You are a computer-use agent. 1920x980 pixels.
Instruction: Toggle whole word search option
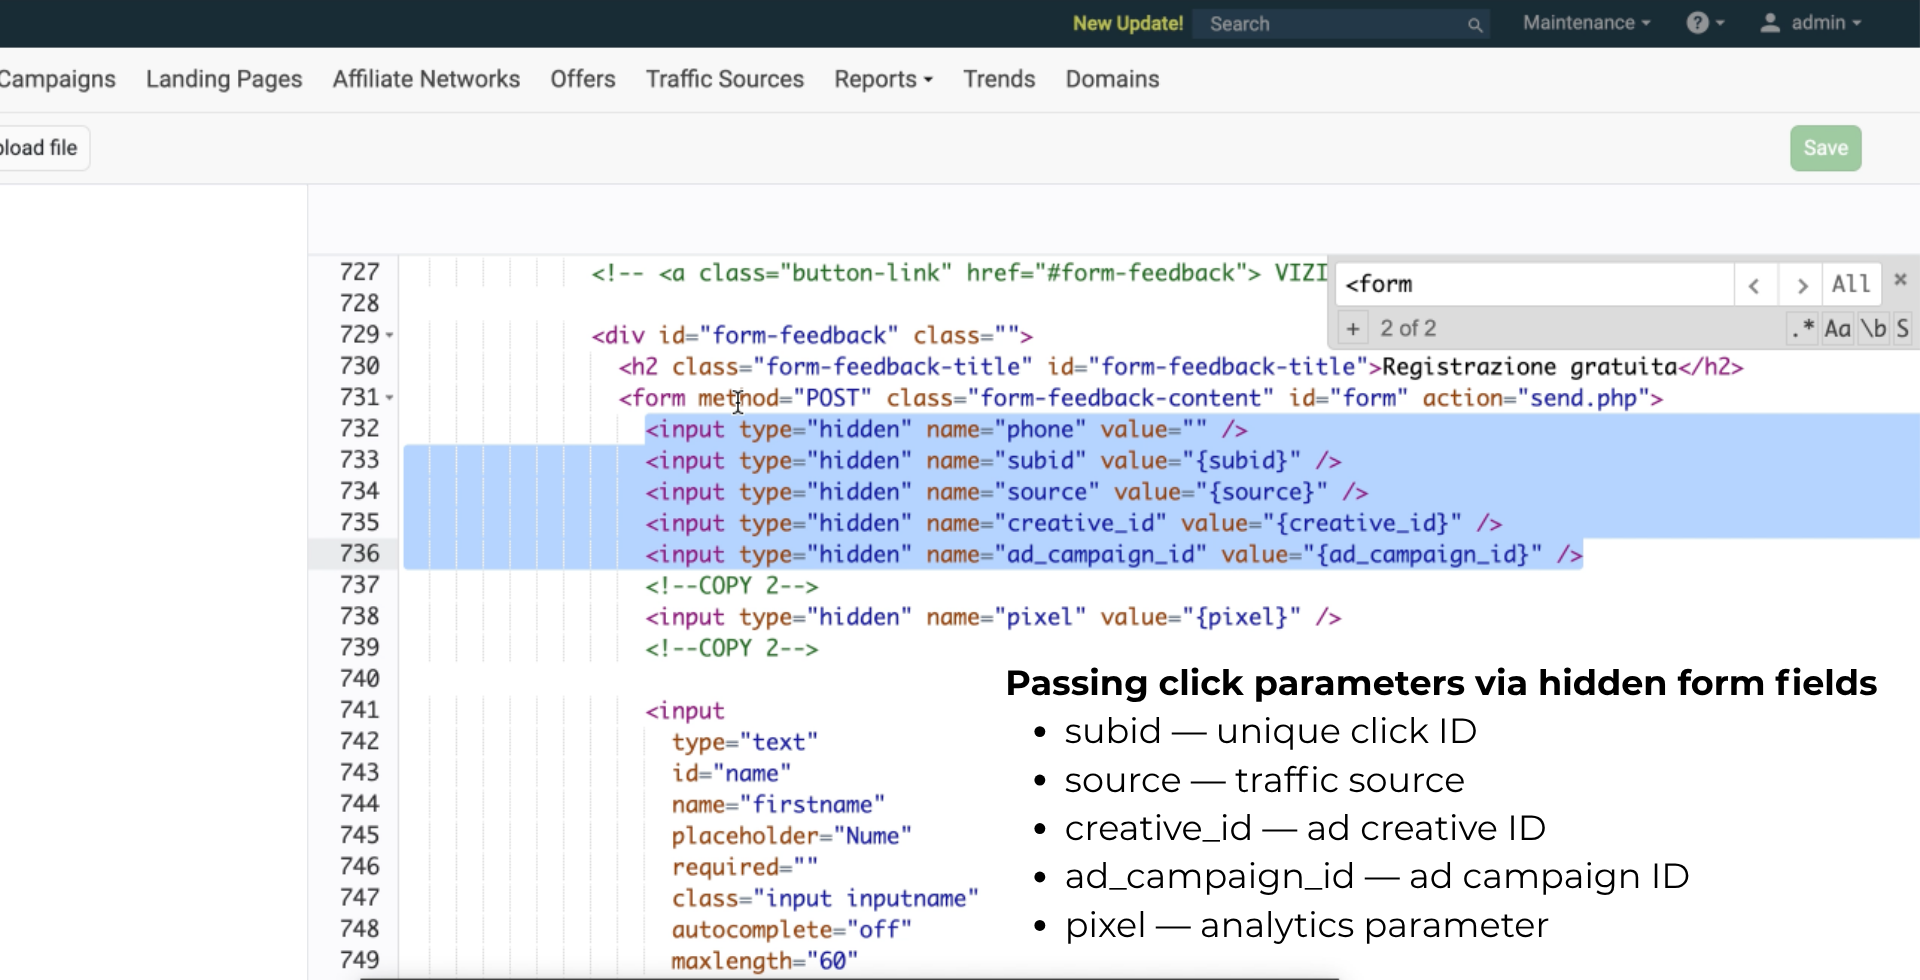[1872, 328]
